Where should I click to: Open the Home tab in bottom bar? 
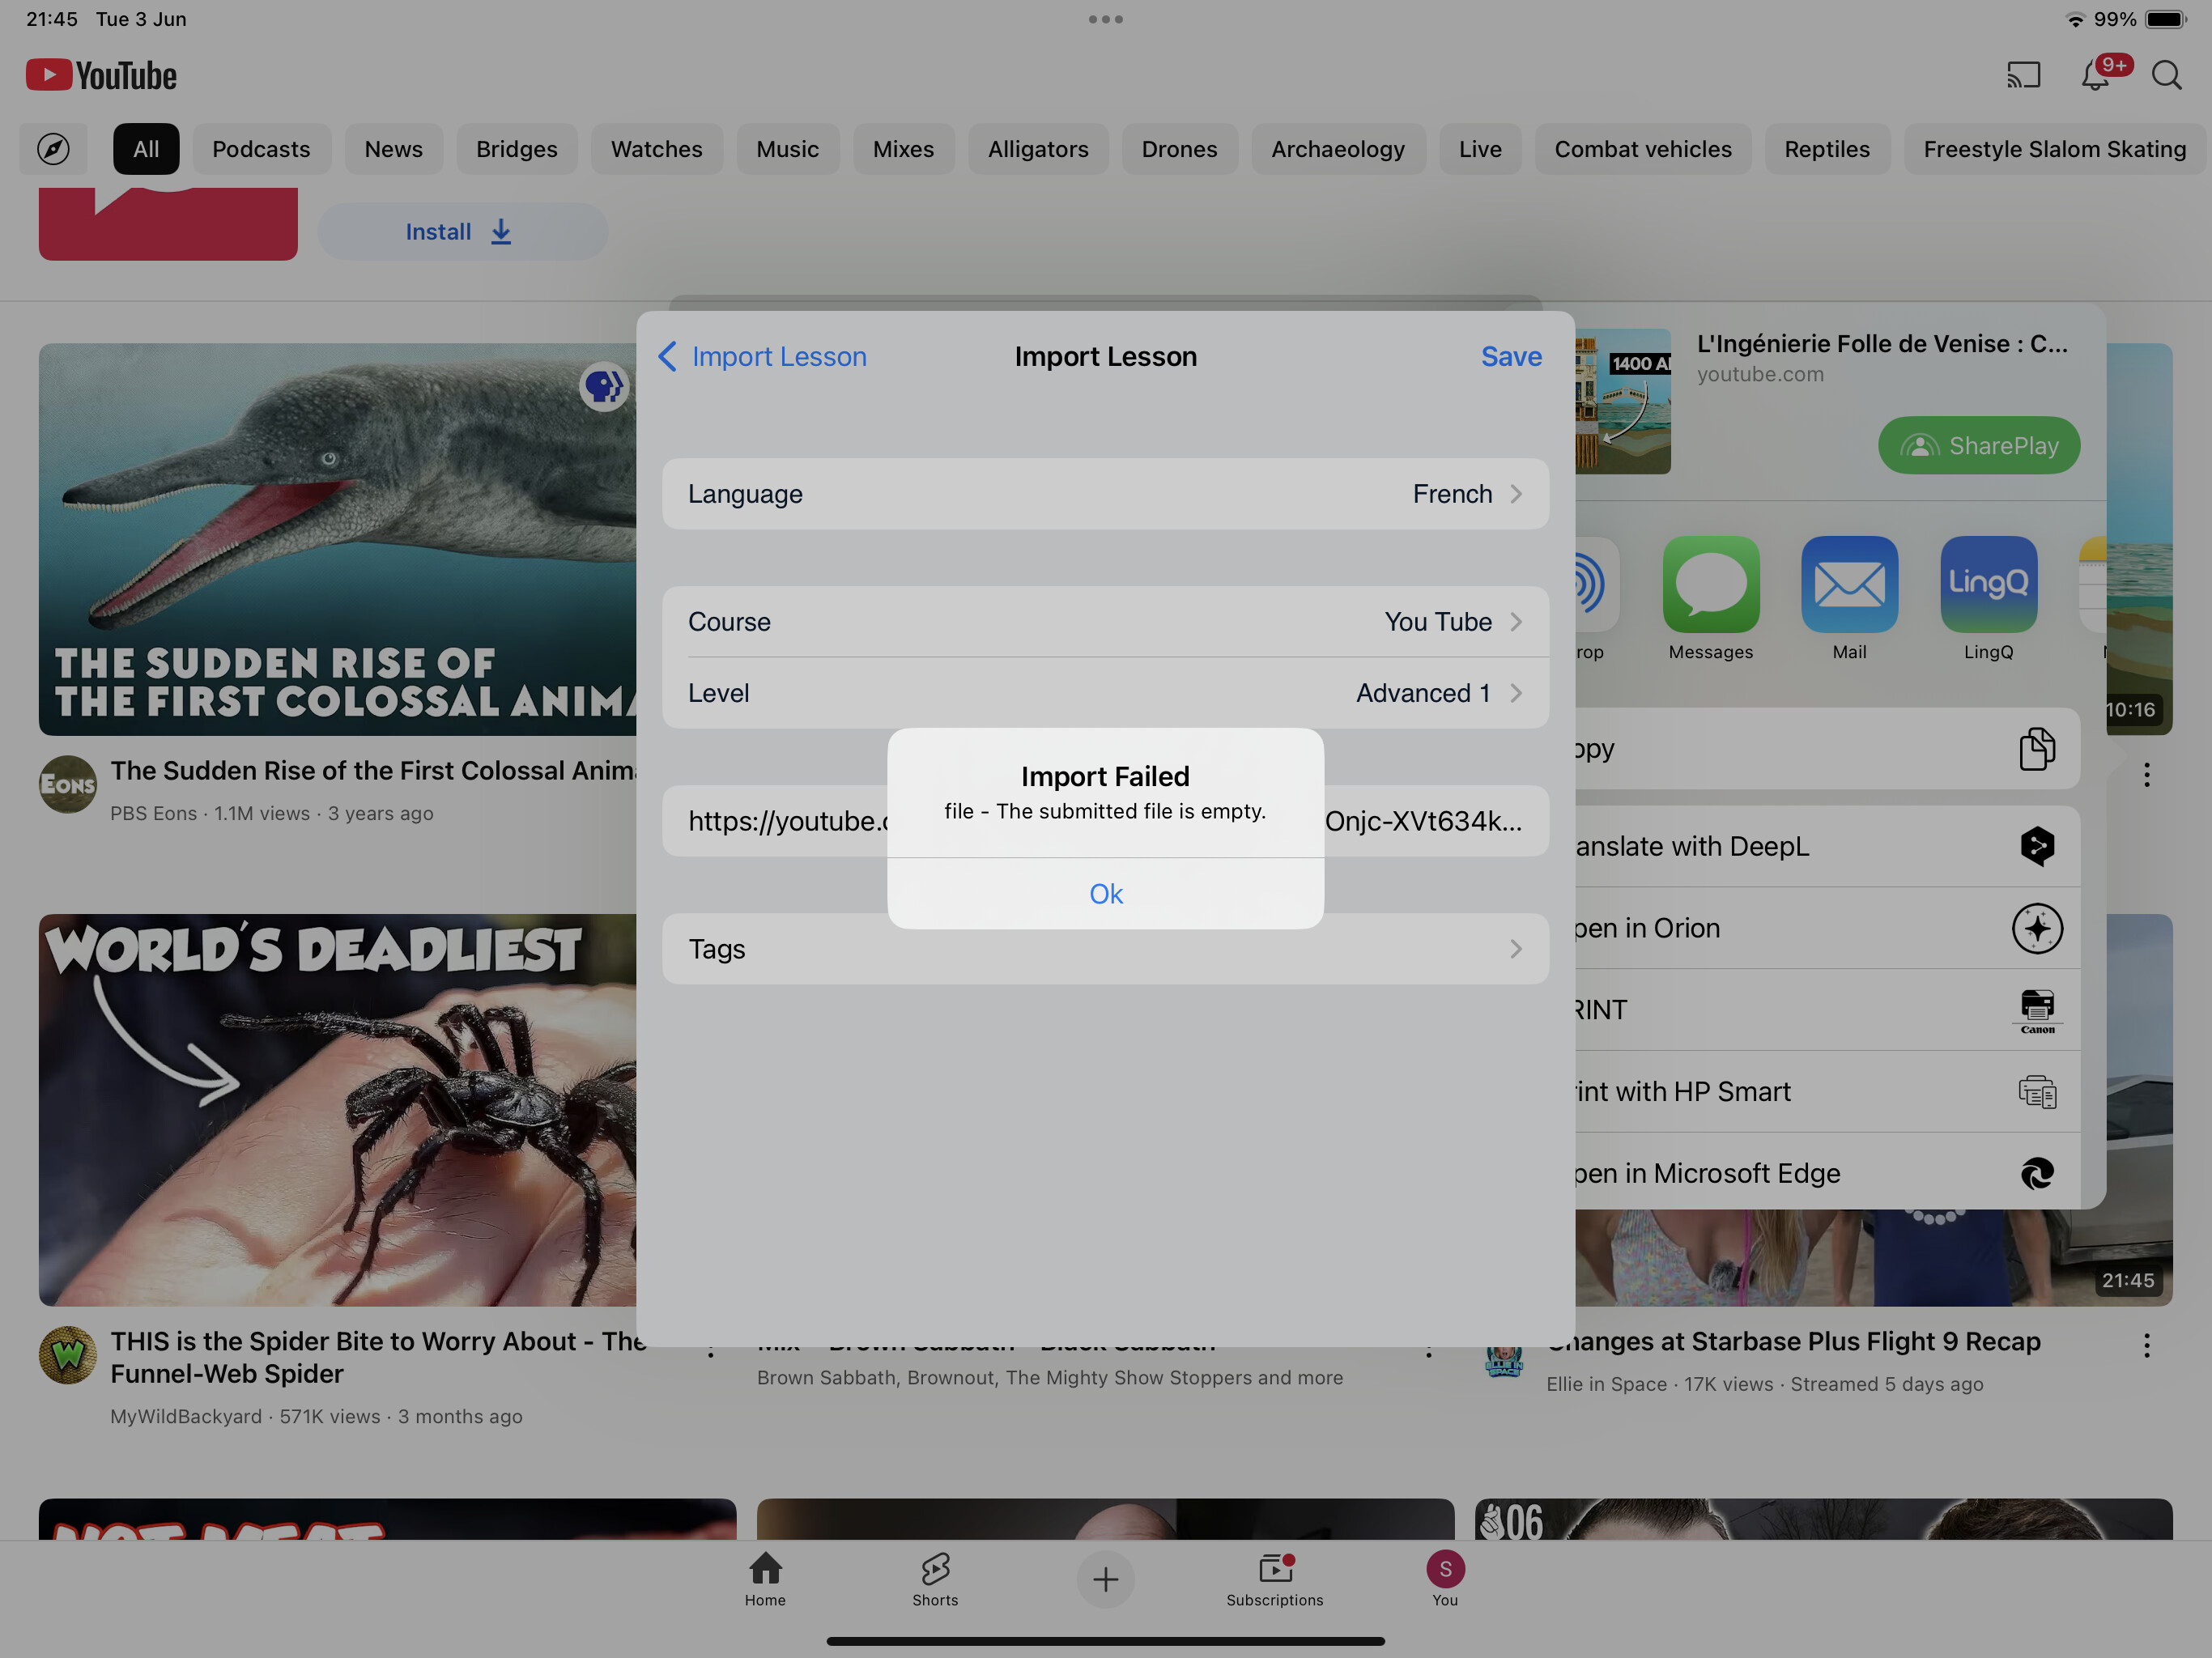coord(765,1578)
